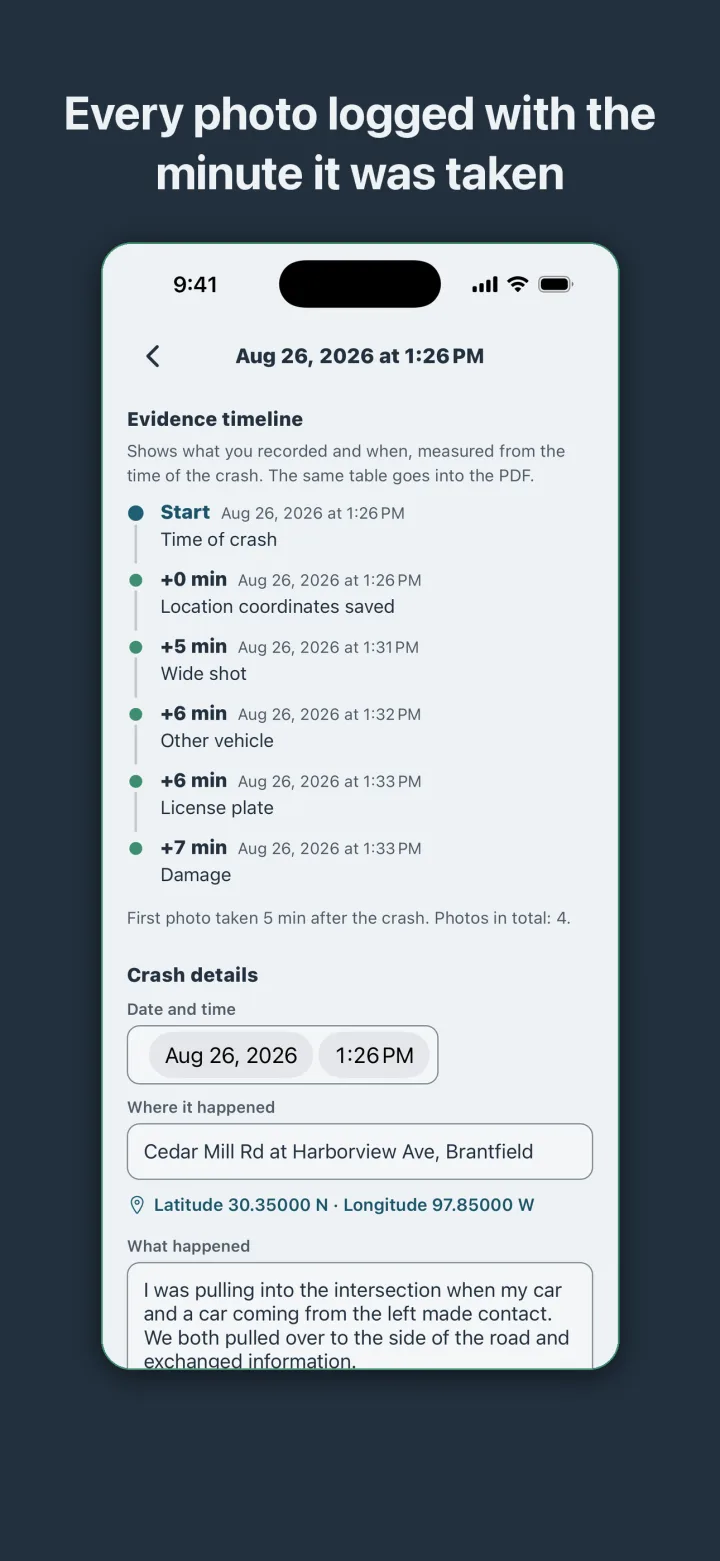Edit the Where it happened address field
720x1561 pixels.
point(360,1152)
